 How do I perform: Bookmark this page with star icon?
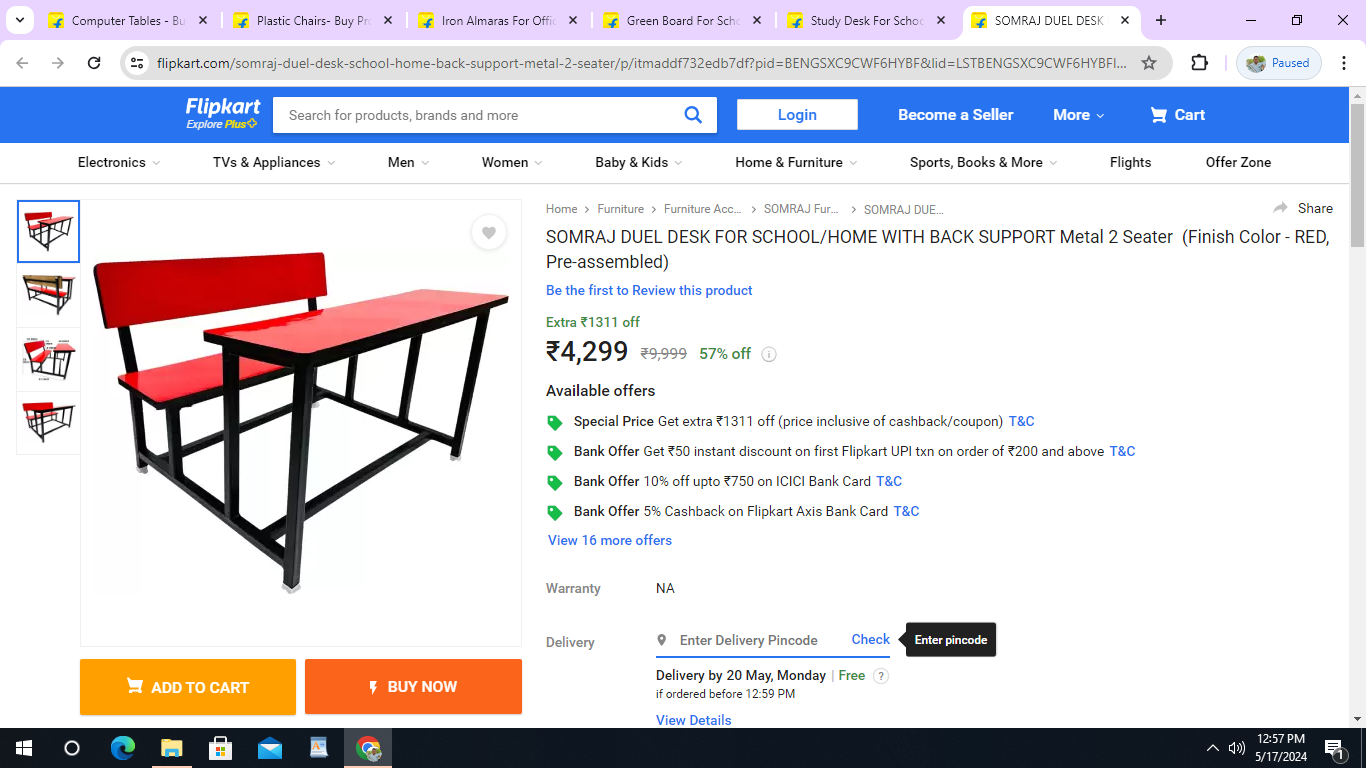coord(1149,63)
